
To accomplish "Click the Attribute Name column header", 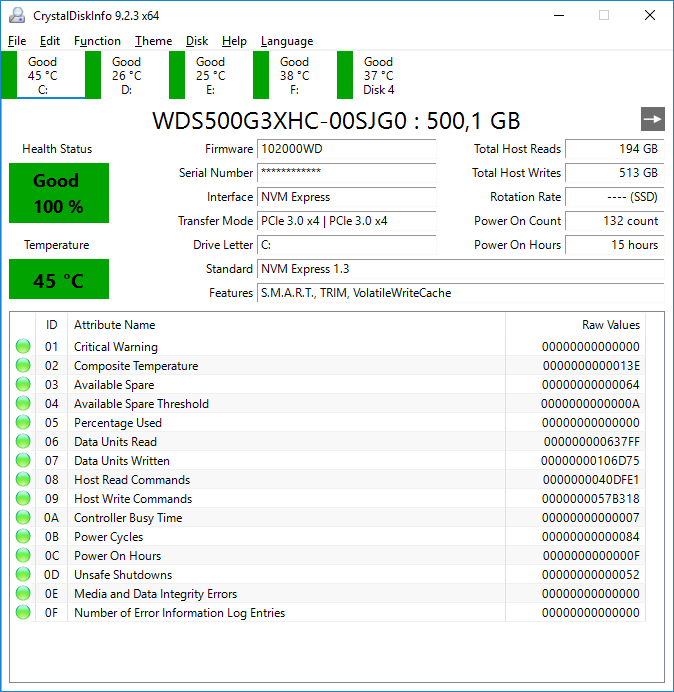I will click(286, 325).
